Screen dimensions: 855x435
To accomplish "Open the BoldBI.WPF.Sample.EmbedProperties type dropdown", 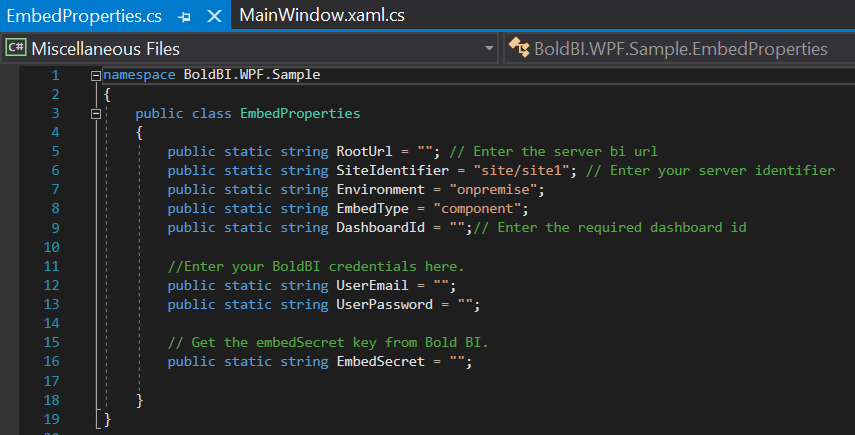I will [x=680, y=48].
